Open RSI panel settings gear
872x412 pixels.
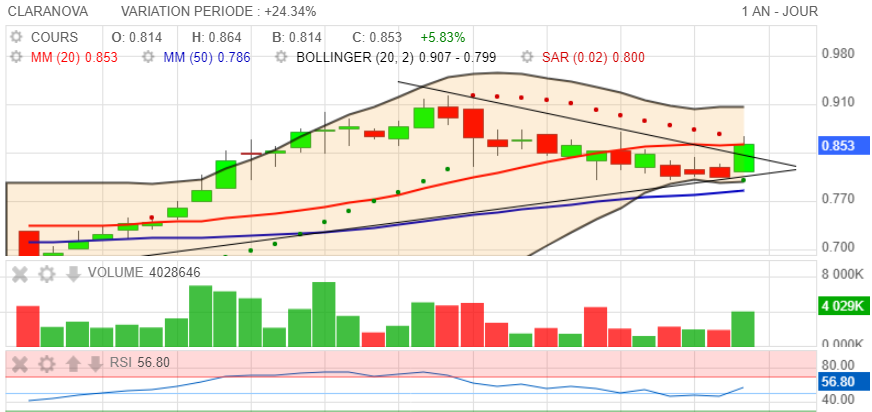(47, 364)
